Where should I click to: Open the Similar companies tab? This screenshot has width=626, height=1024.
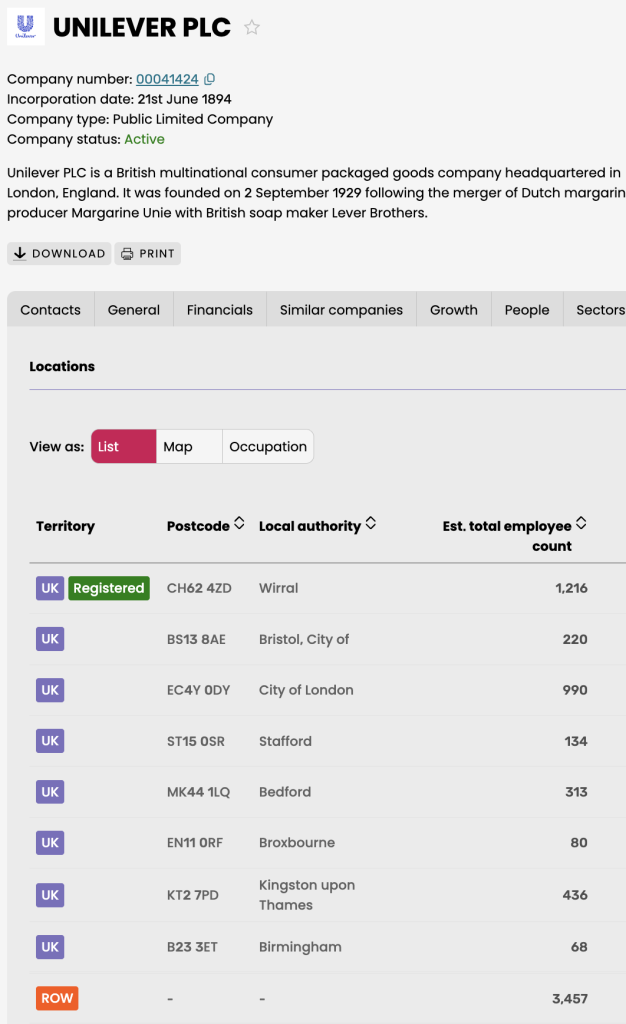[x=341, y=310]
